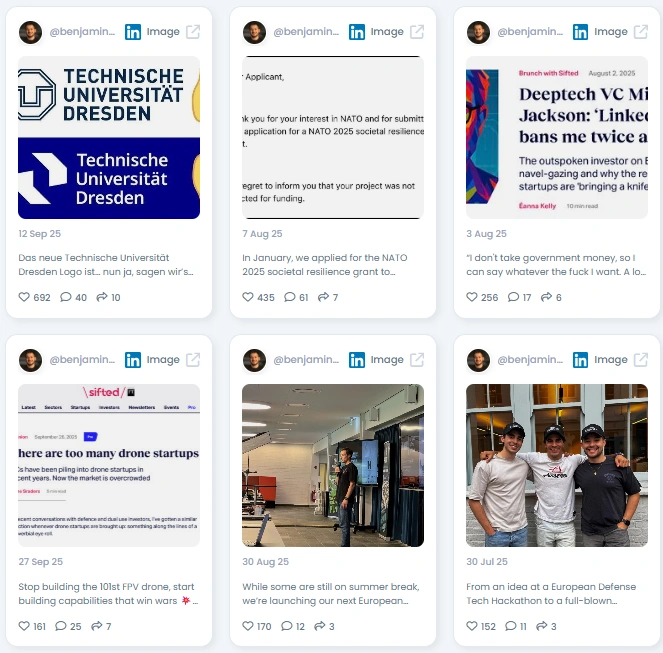663x653 pixels.
Task: Click share icon on 30 Aug 25 post
Action: coord(320,626)
